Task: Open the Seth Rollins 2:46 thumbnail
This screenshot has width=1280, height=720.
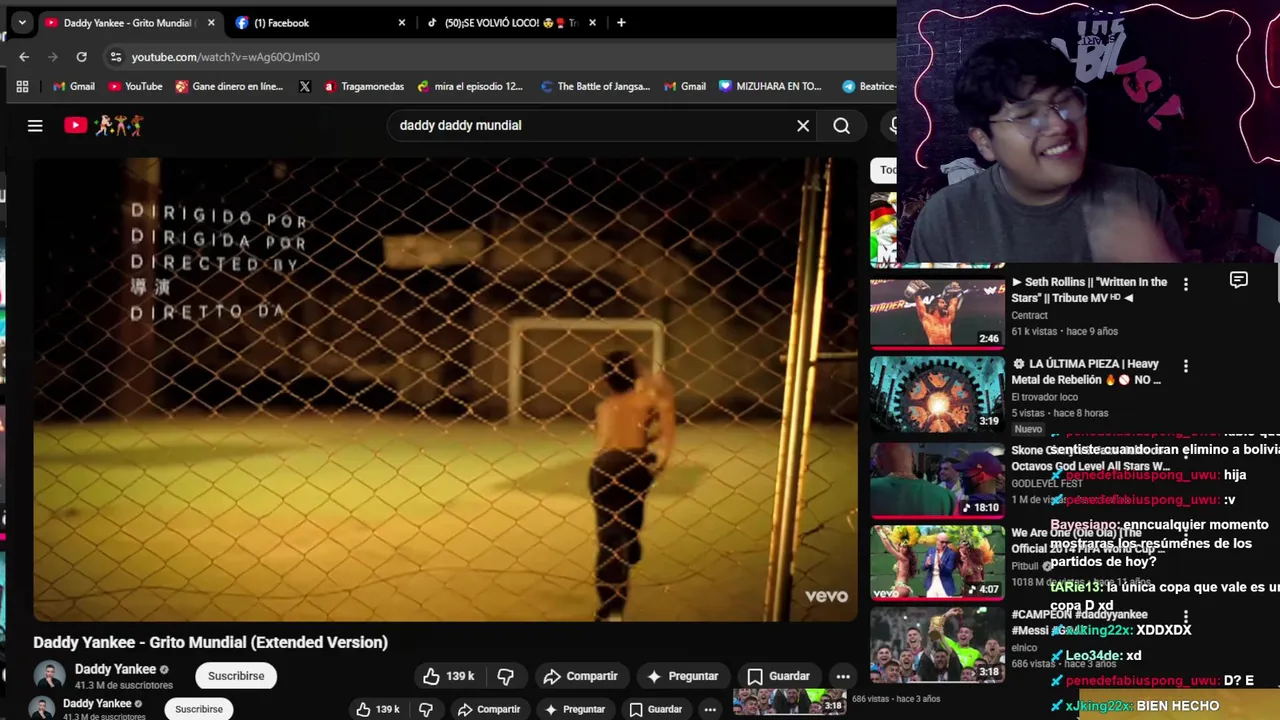Action: (x=937, y=312)
